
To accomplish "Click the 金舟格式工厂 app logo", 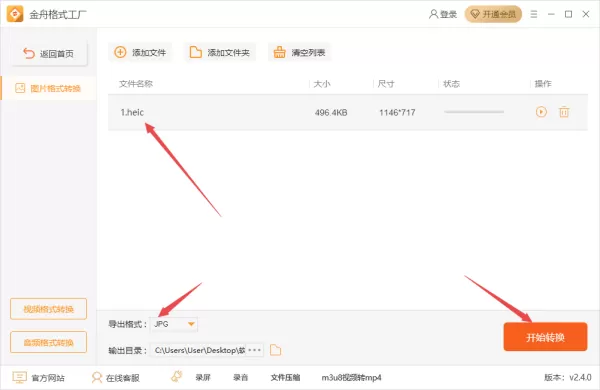I will coord(15,14).
